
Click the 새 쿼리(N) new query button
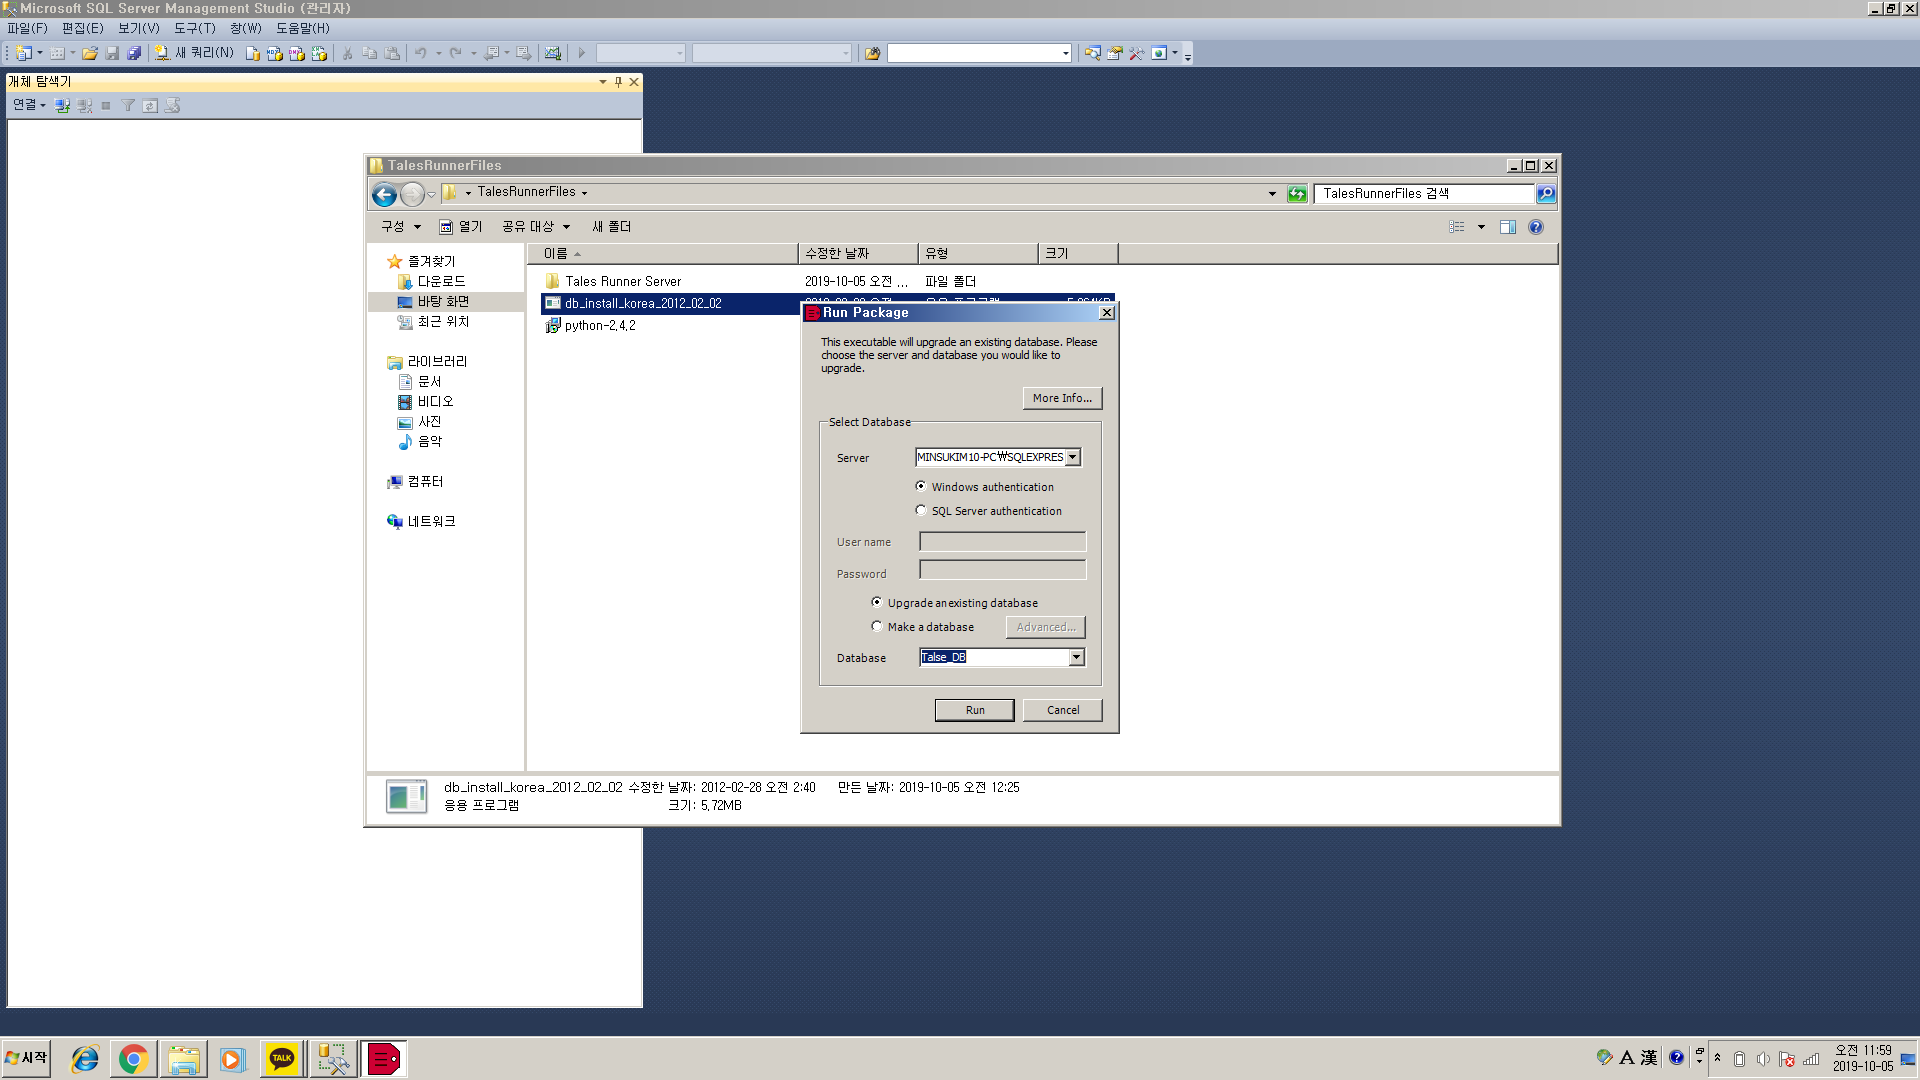click(x=195, y=53)
